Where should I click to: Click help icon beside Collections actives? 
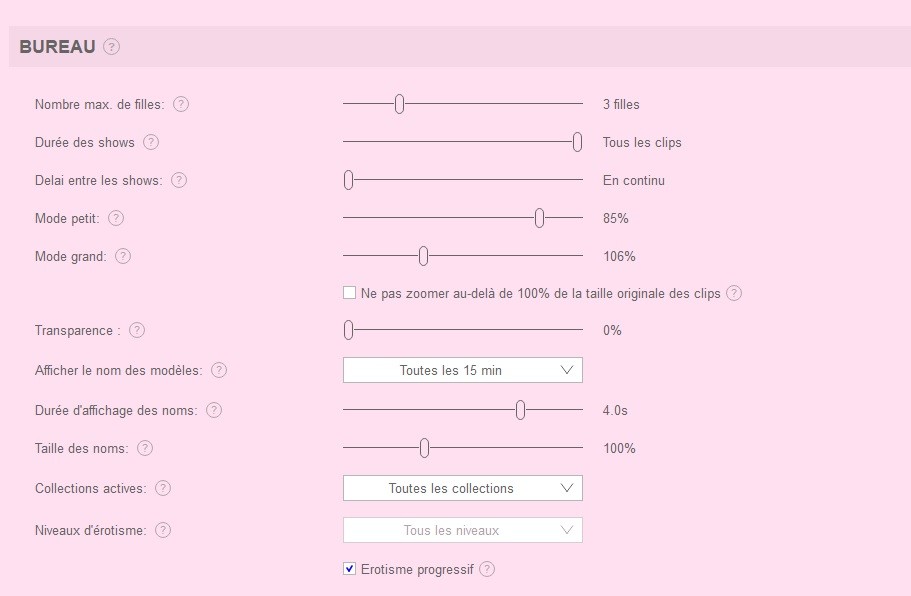pos(163,488)
